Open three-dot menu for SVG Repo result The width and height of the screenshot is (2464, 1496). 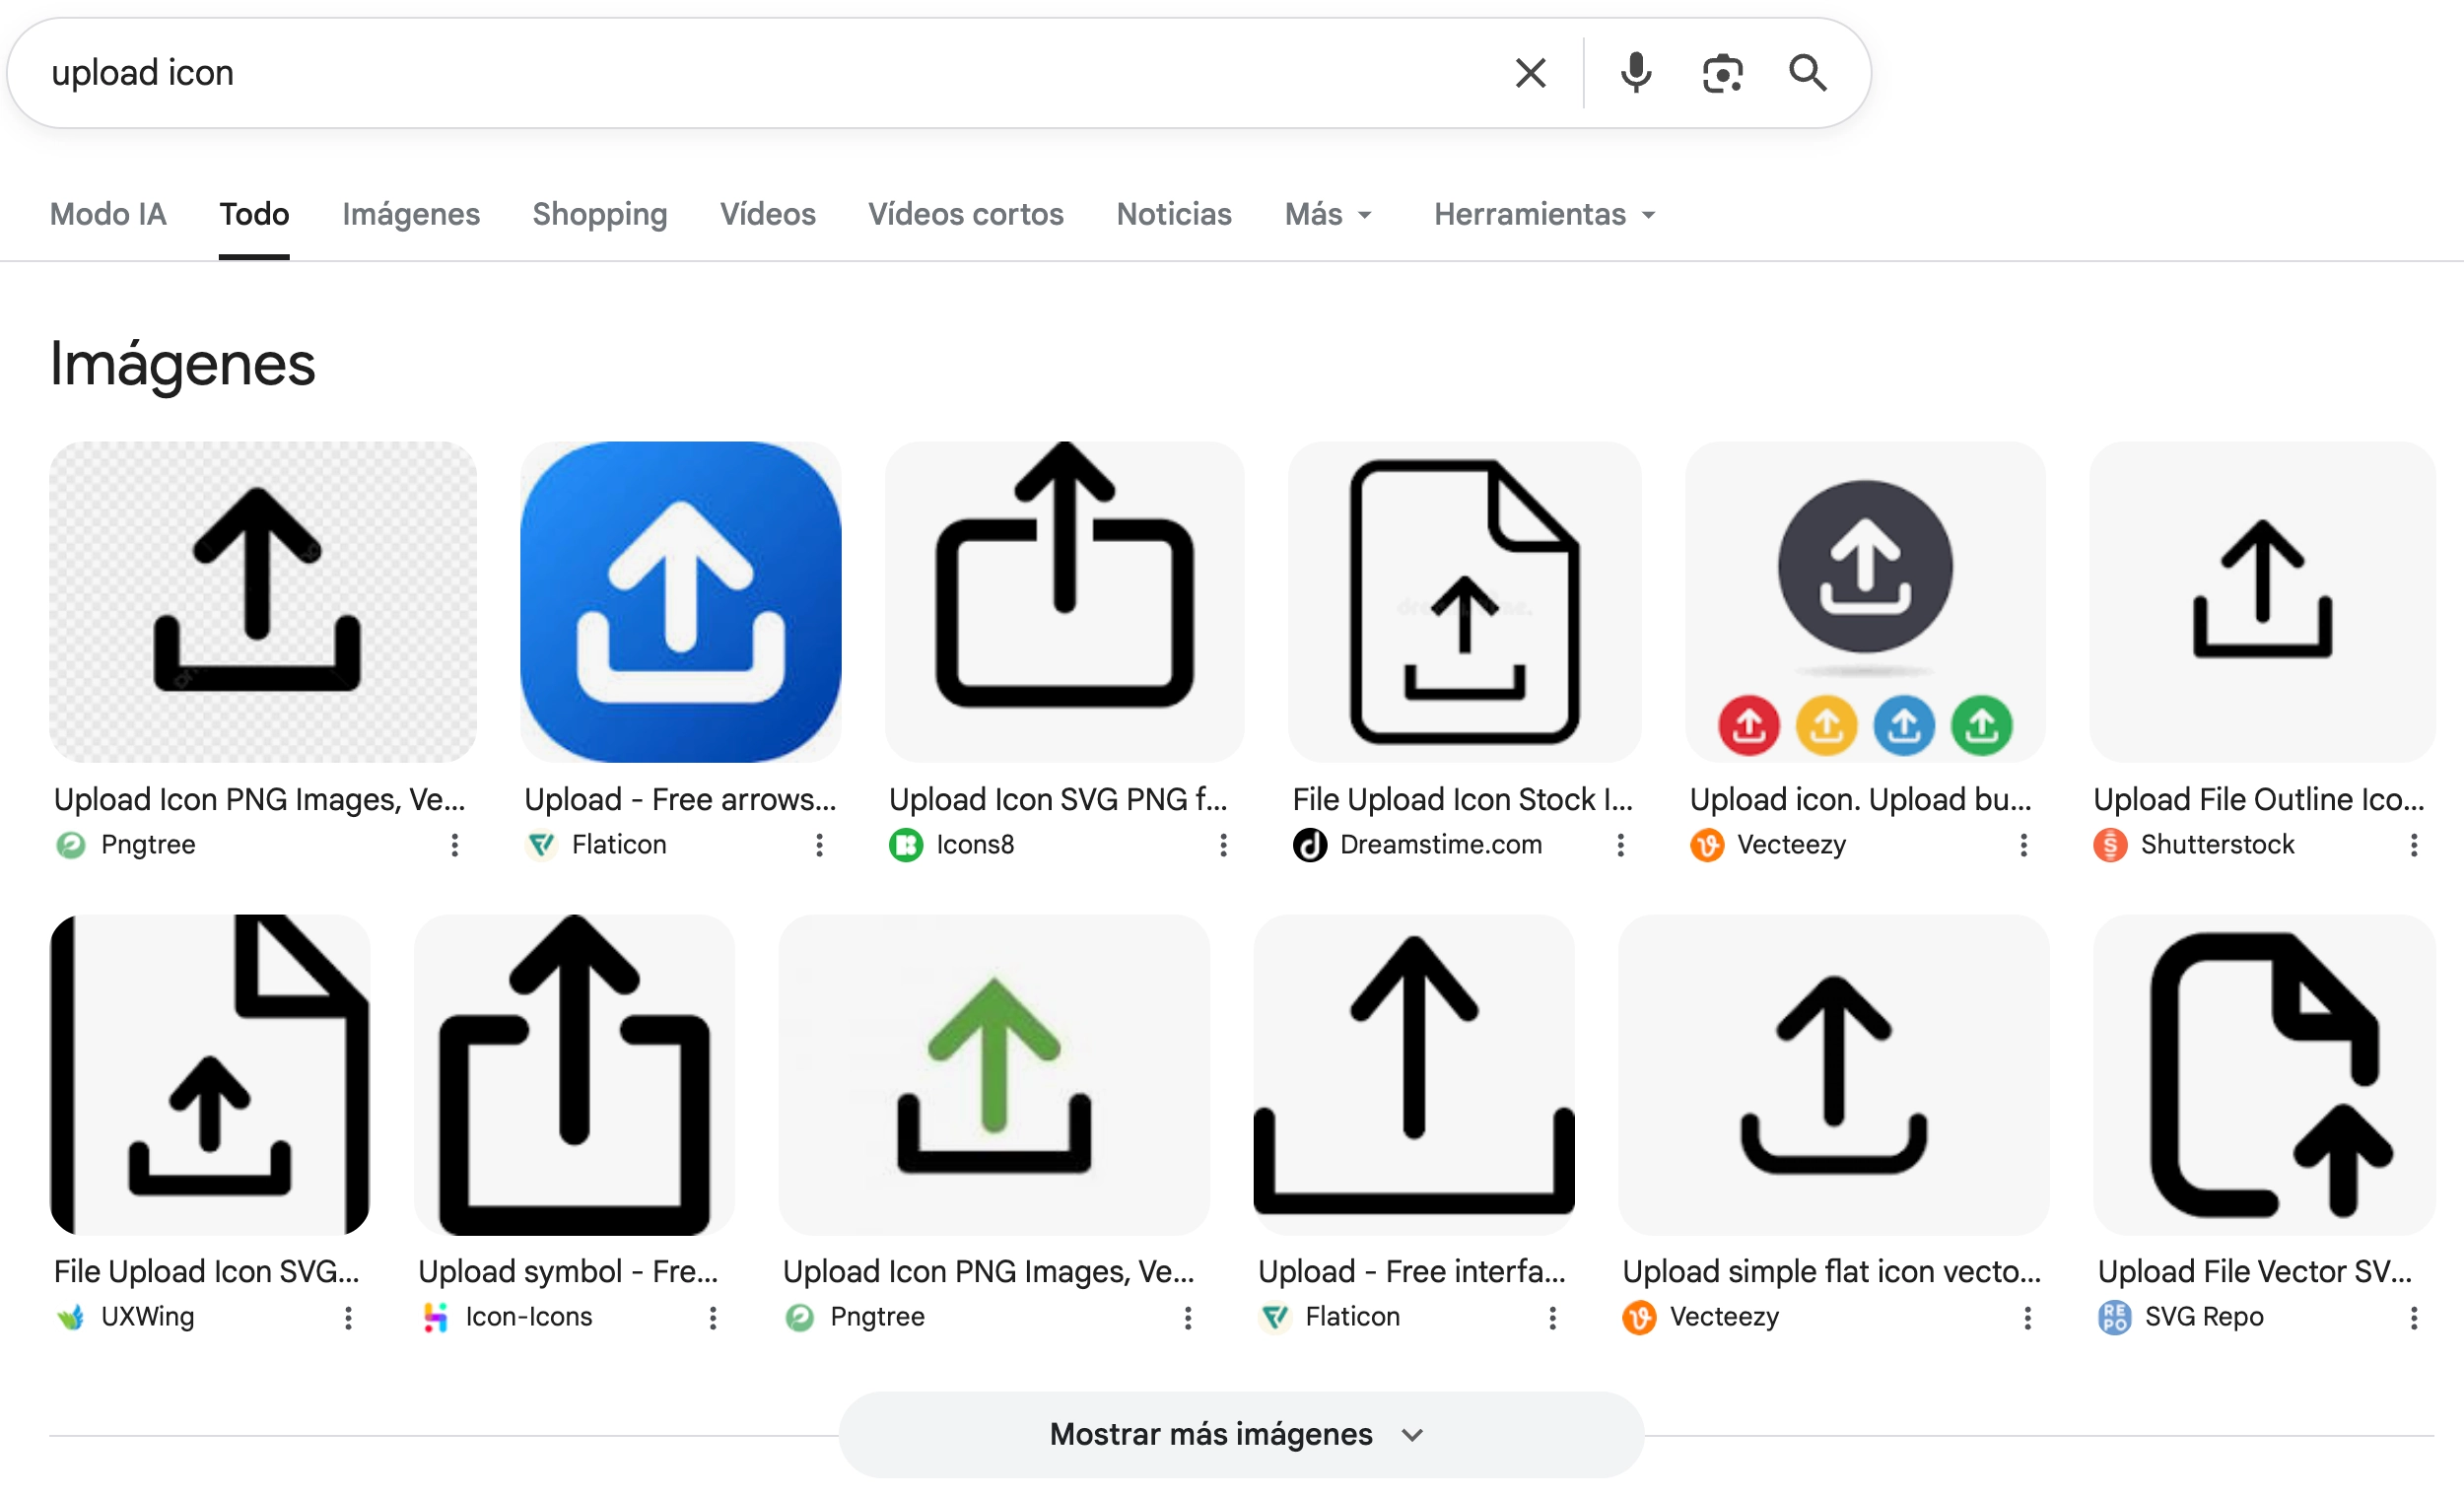pos(2413,1317)
